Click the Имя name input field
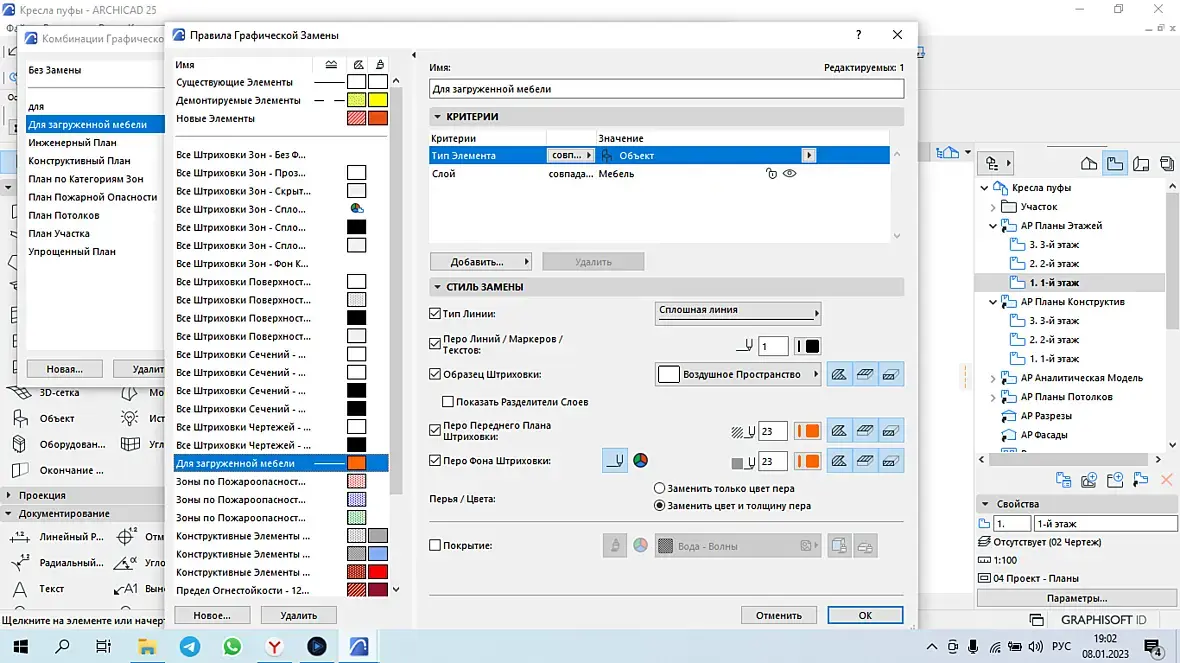This screenshot has height=663, width=1180. pyautogui.click(x=666, y=89)
